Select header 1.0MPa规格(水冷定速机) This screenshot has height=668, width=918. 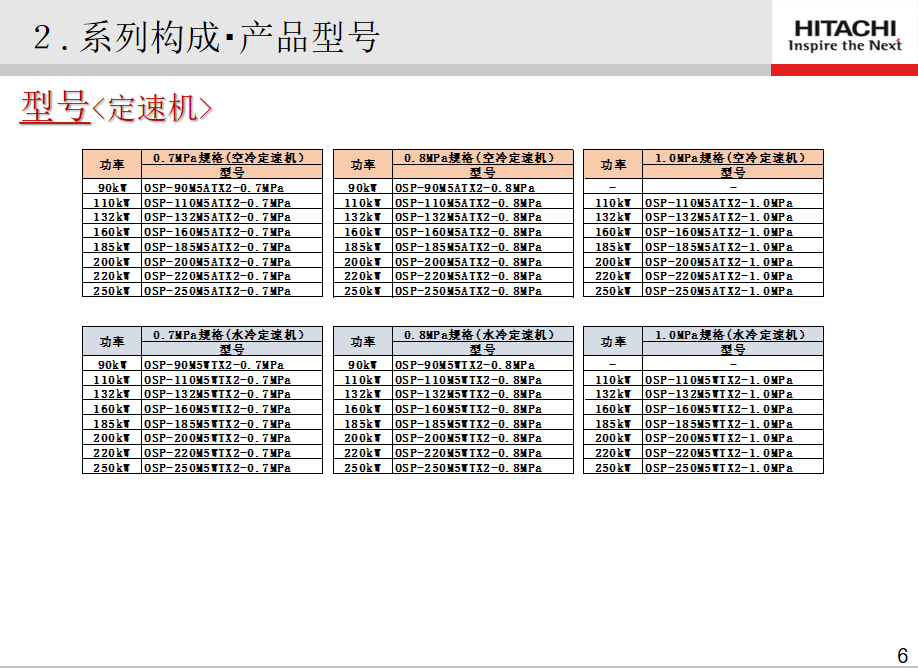pyautogui.click(x=733, y=334)
